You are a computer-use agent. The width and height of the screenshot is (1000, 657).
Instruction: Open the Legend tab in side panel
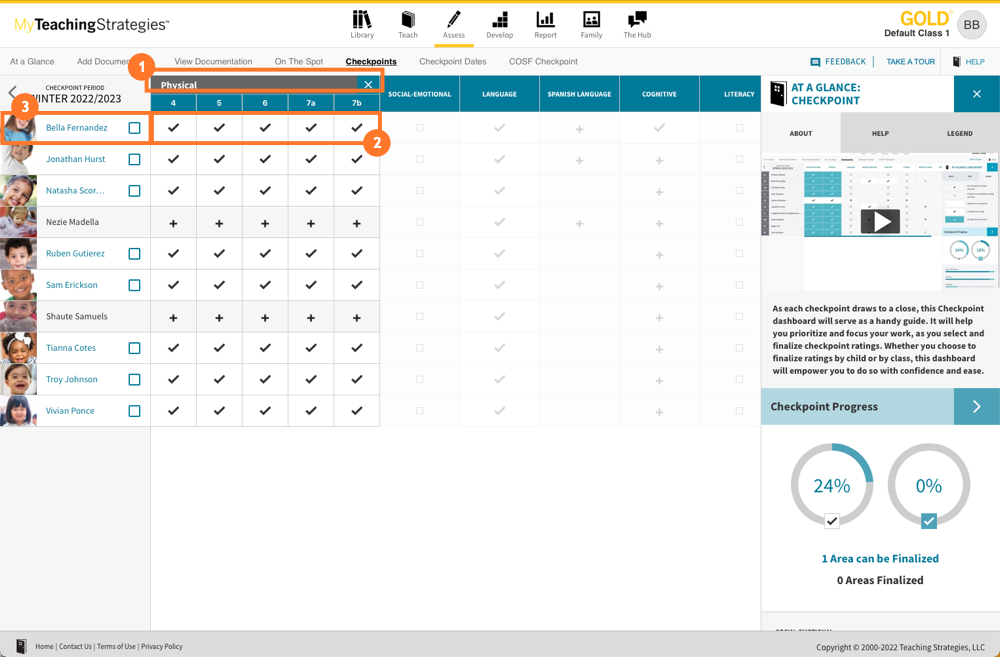[x=959, y=133]
